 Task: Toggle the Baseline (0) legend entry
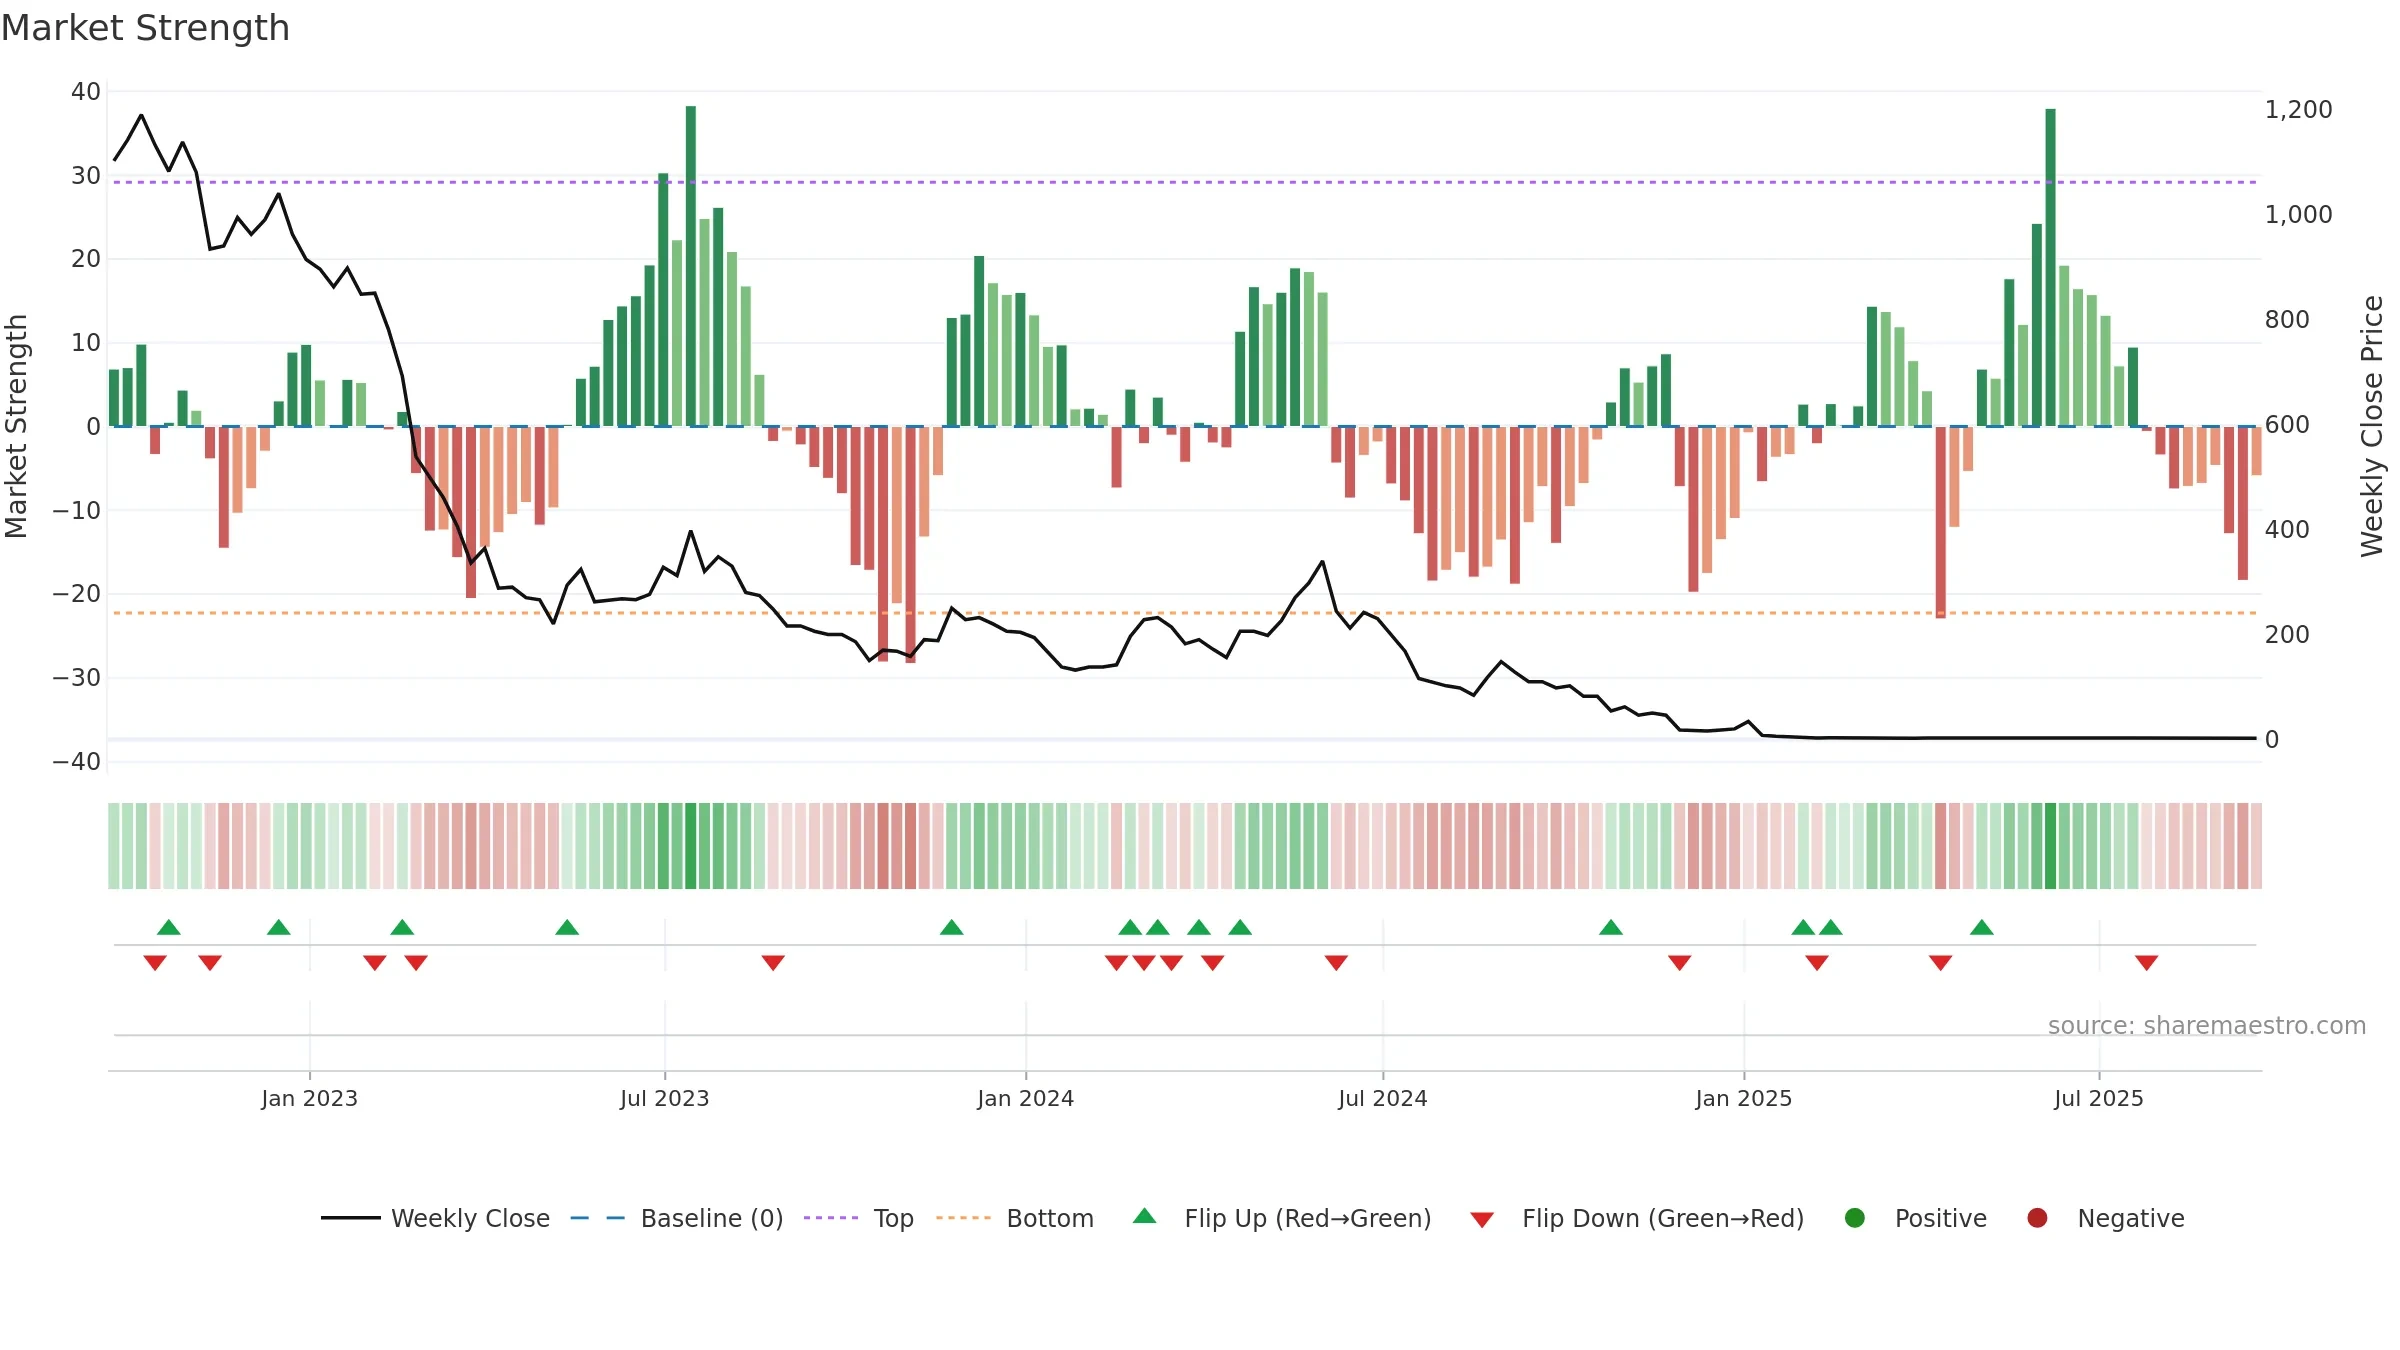click(677, 1218)
